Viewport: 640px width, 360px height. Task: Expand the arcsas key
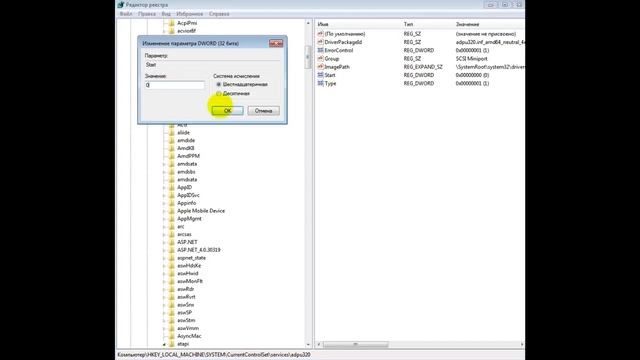(164, 235)
